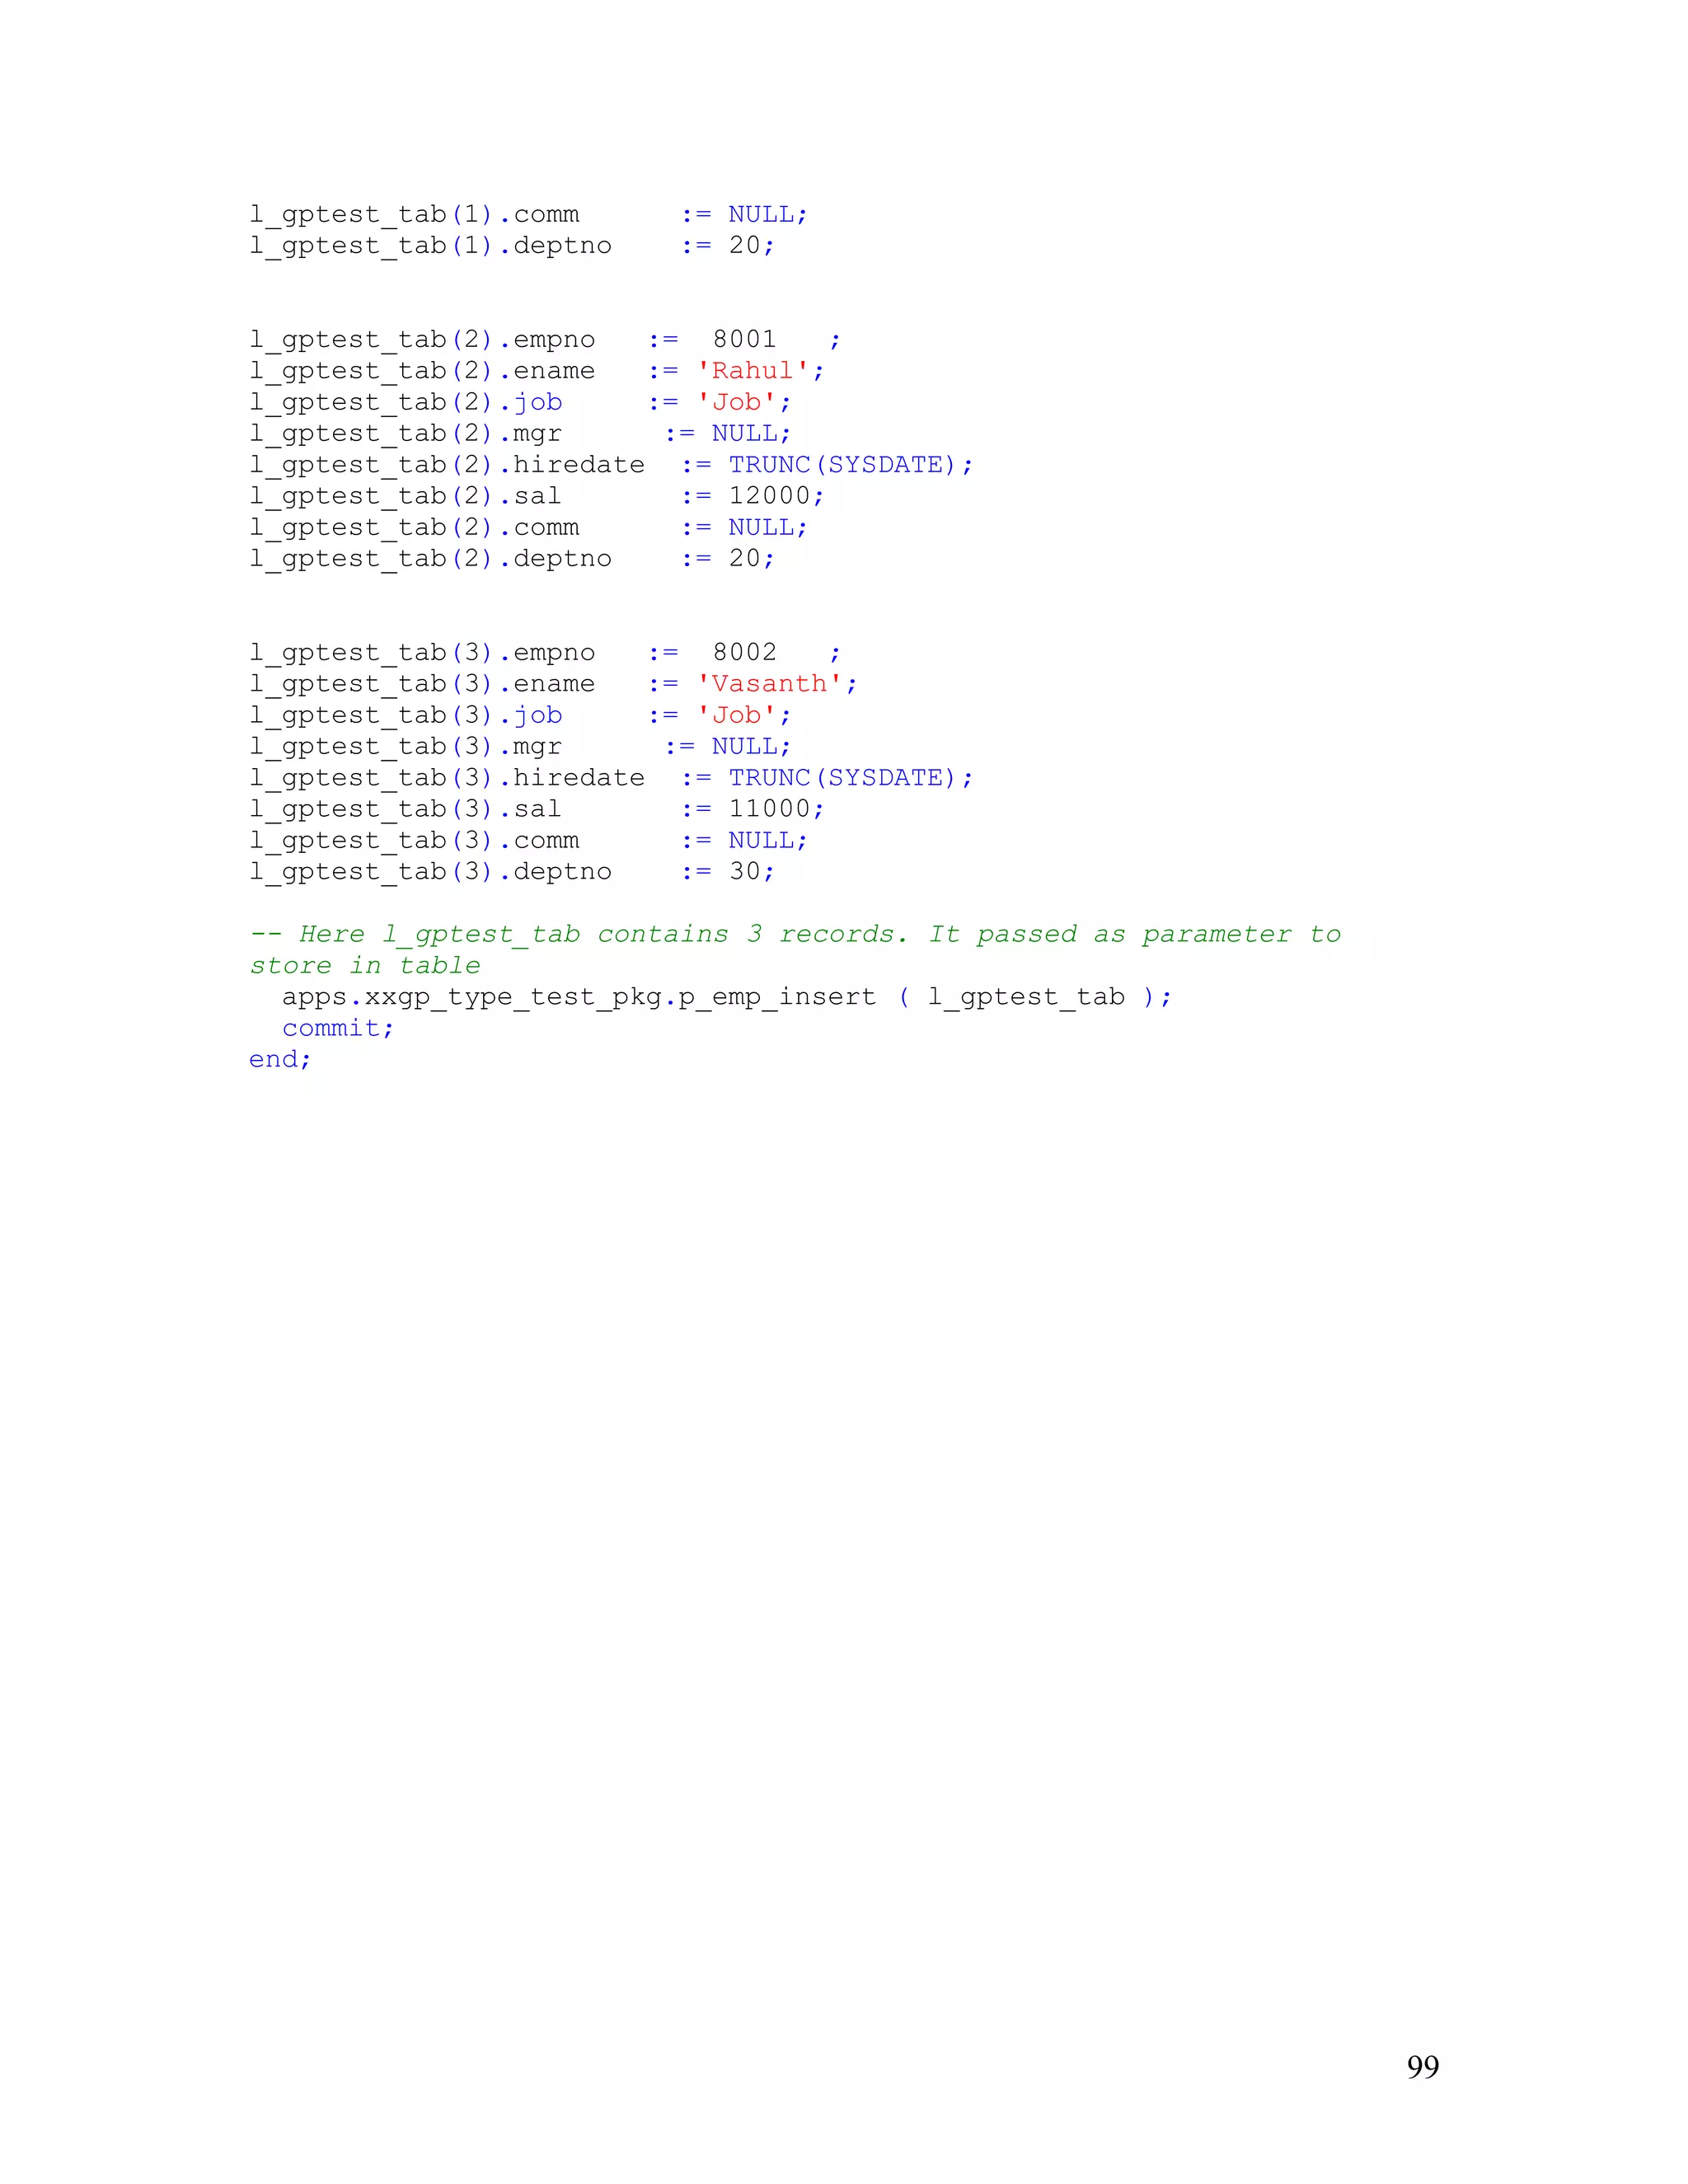The width and height of the screenshot is (1688, 2184).
Task: Click the line 'l_gptest_tab(2).hiredate := TRUNC(SYSDATE);'
Action: click(x=611, y=465)
